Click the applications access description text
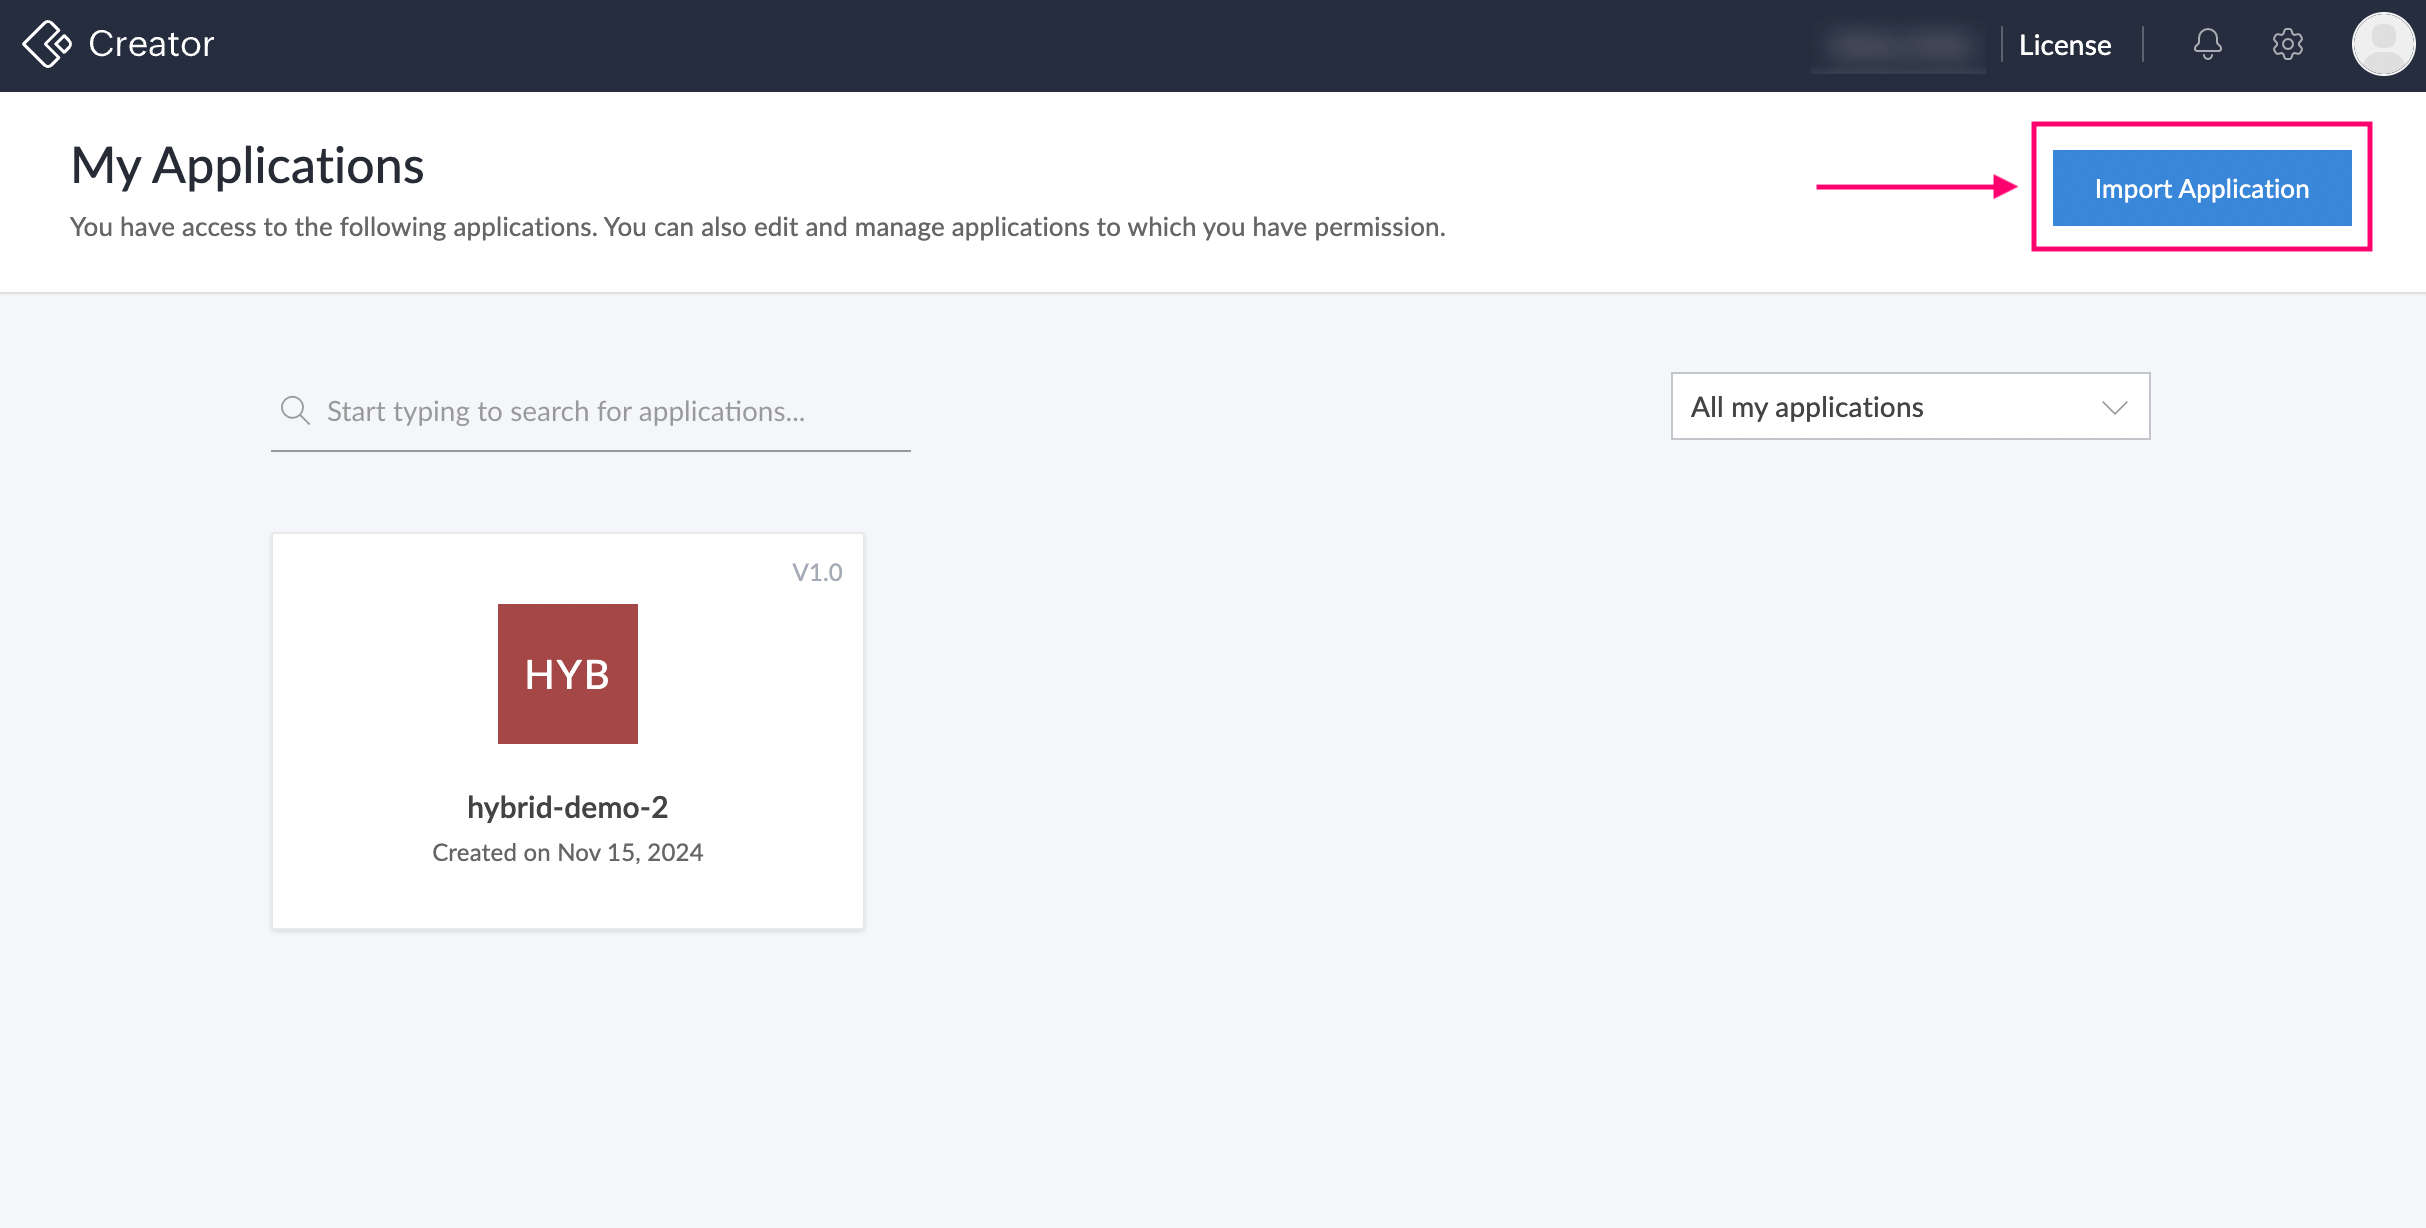This screenshot has height=1228, width=2426. point(757,227)
